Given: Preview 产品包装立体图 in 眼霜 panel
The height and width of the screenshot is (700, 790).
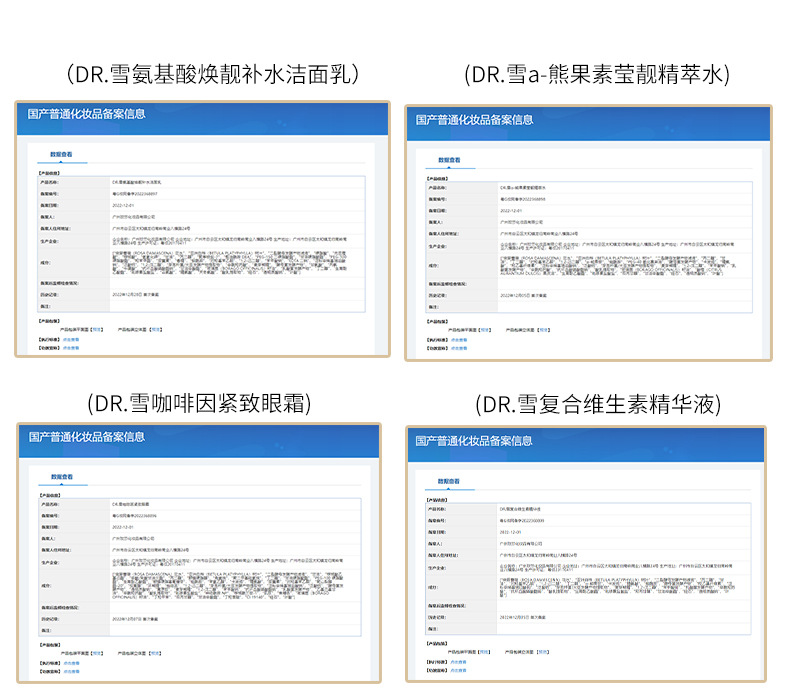Looking at the screenshot, I should coord(156,653).
